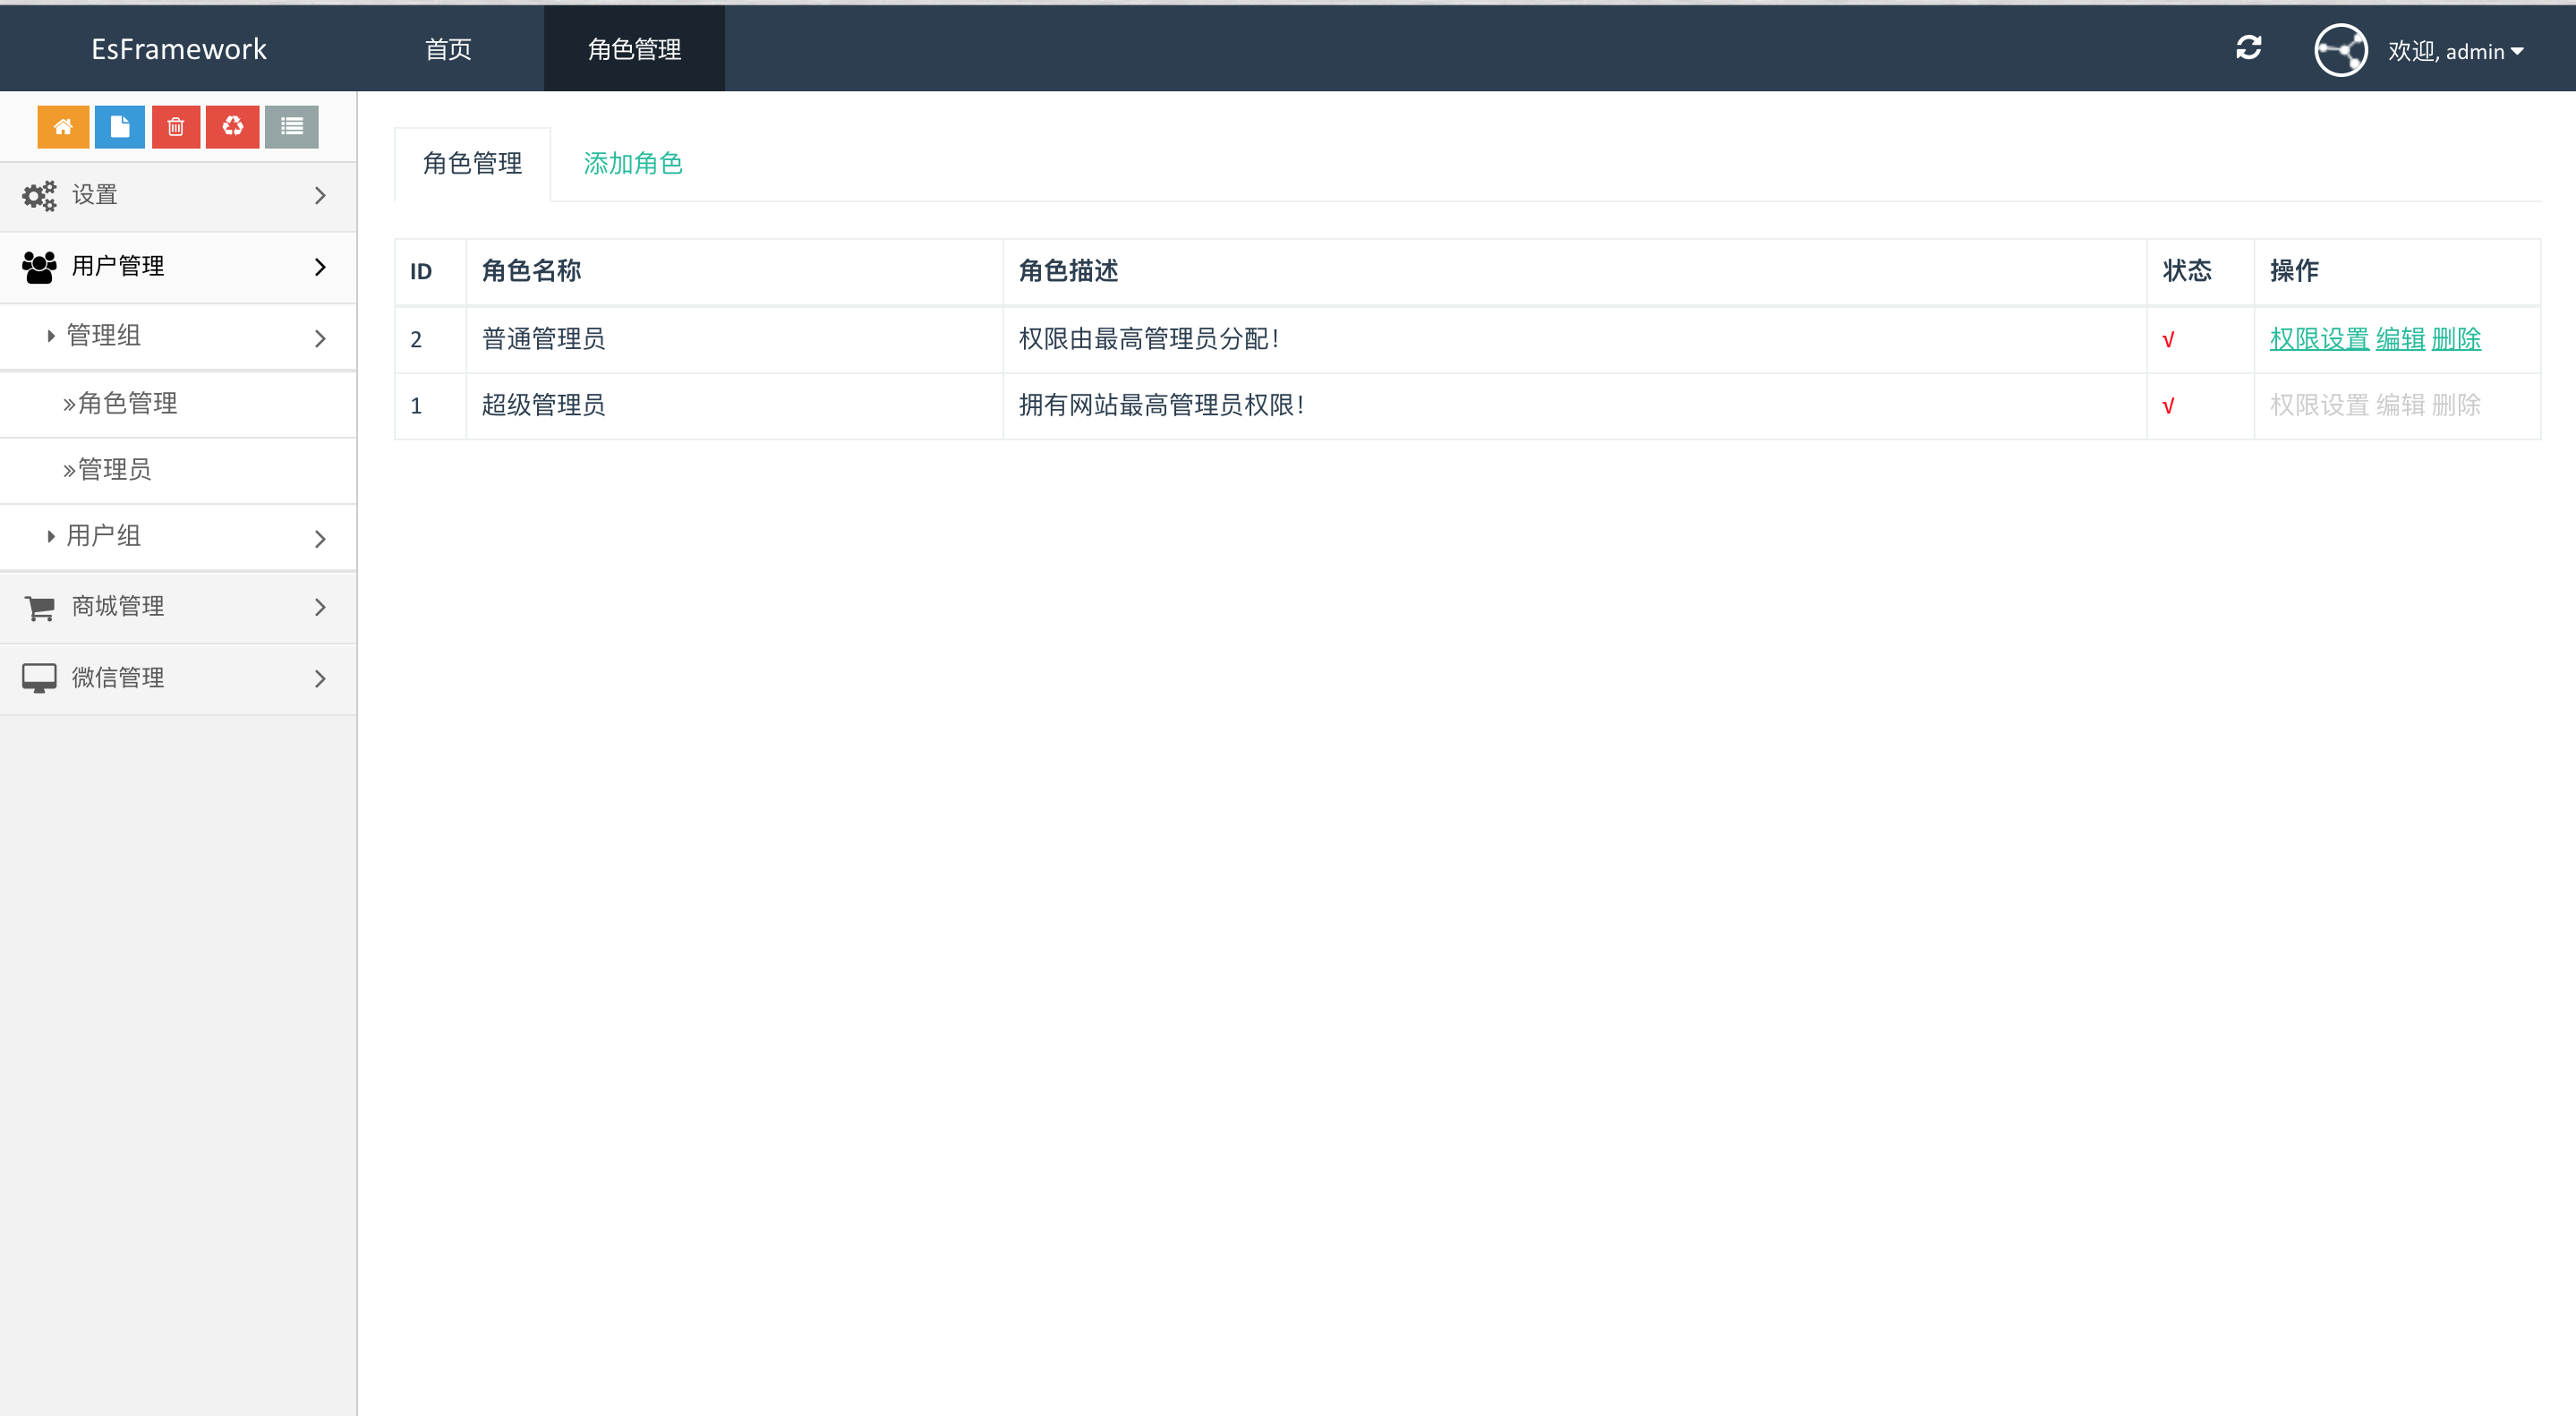Image resolution: width=2576 pixels, height=1416 pixels.
Task: Open 管理员 in the sidebar
Action: tap(114, 470)
